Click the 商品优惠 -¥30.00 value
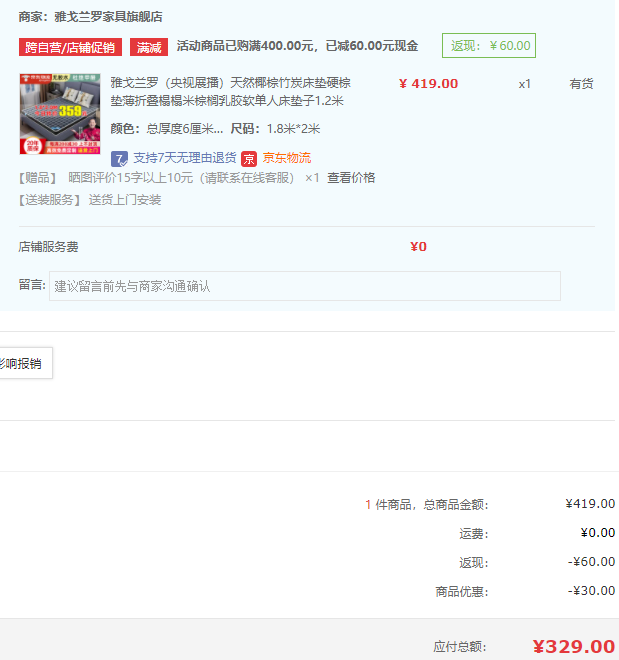The width and height of the screenshot is (619, 660). (x=591, y=591)
